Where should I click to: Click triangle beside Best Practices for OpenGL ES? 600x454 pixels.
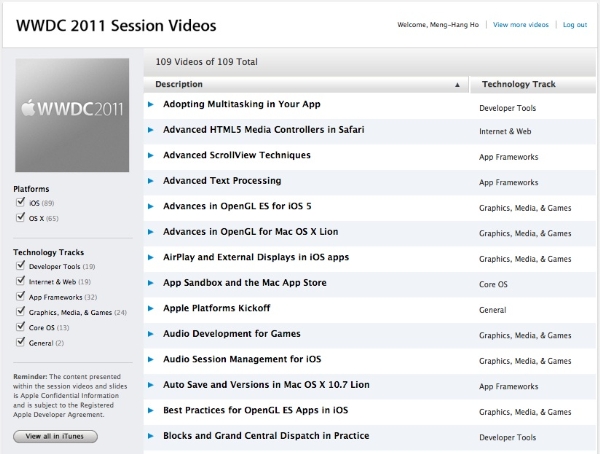pos(151,410)
